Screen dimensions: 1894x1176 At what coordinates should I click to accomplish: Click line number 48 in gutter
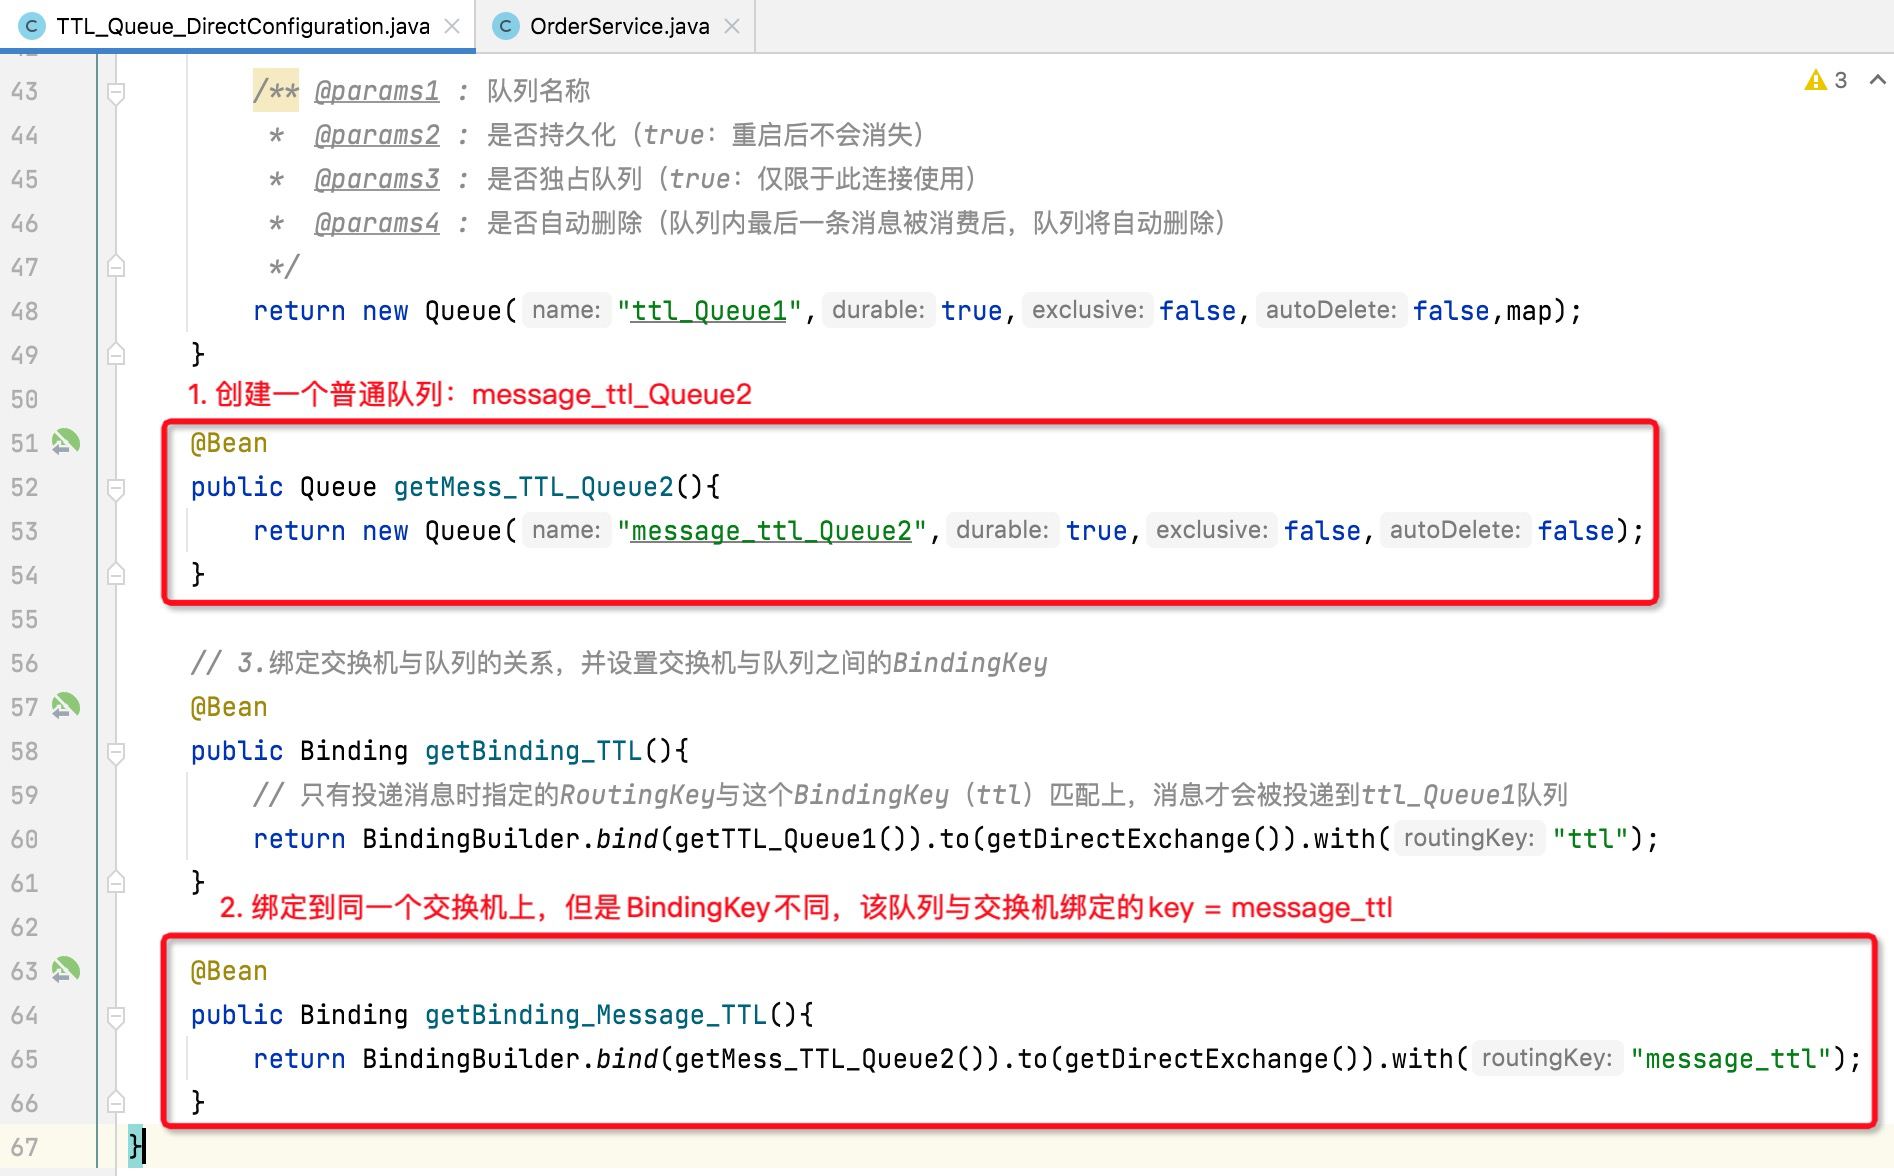click(x=24, y=311)
